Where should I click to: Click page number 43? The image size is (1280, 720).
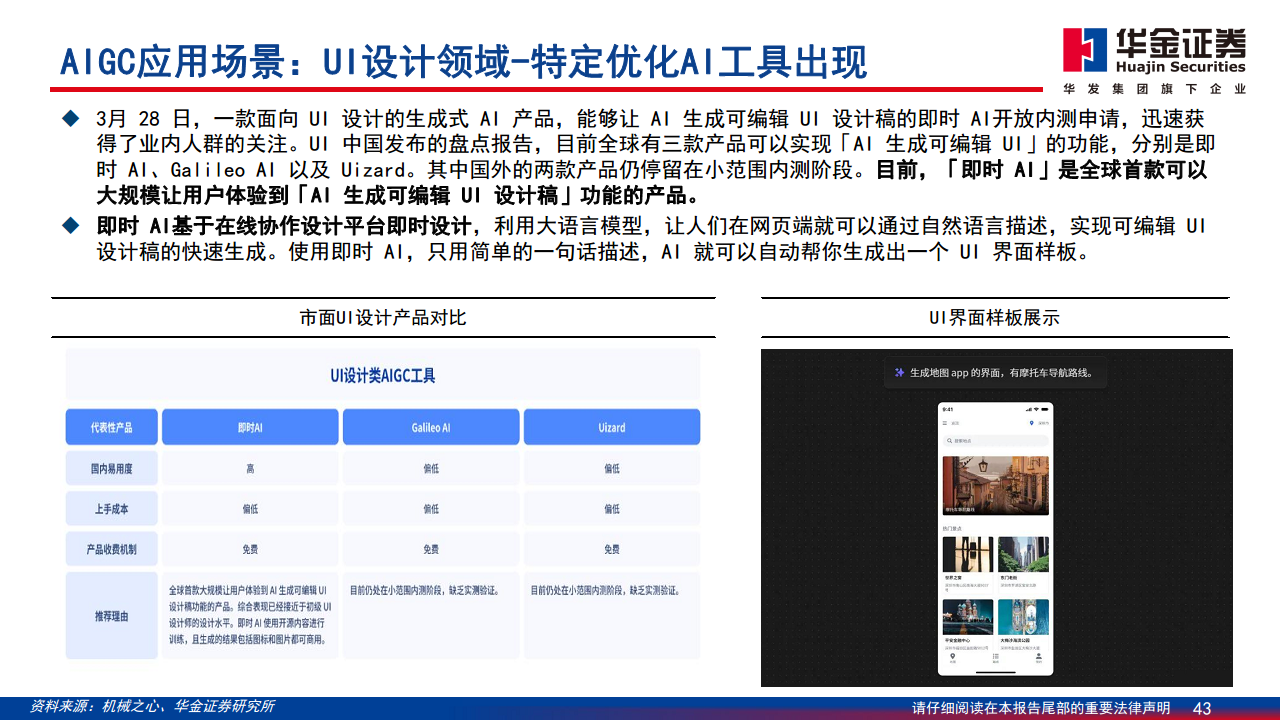point(1203,708)
